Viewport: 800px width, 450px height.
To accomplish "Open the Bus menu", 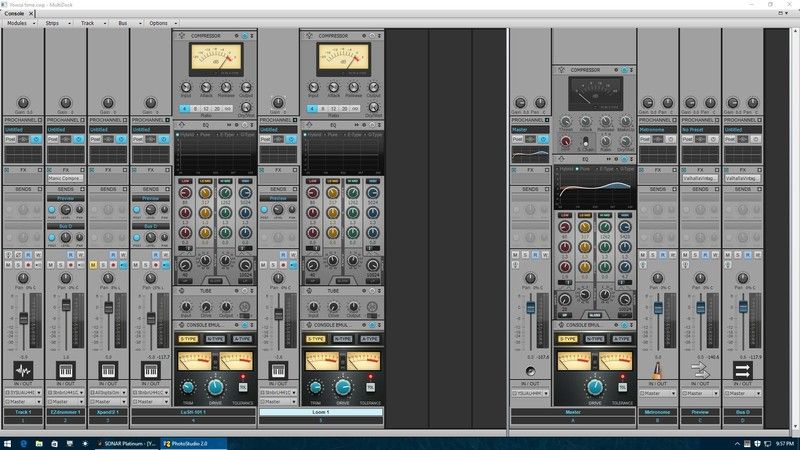I will tap(126, 23).
